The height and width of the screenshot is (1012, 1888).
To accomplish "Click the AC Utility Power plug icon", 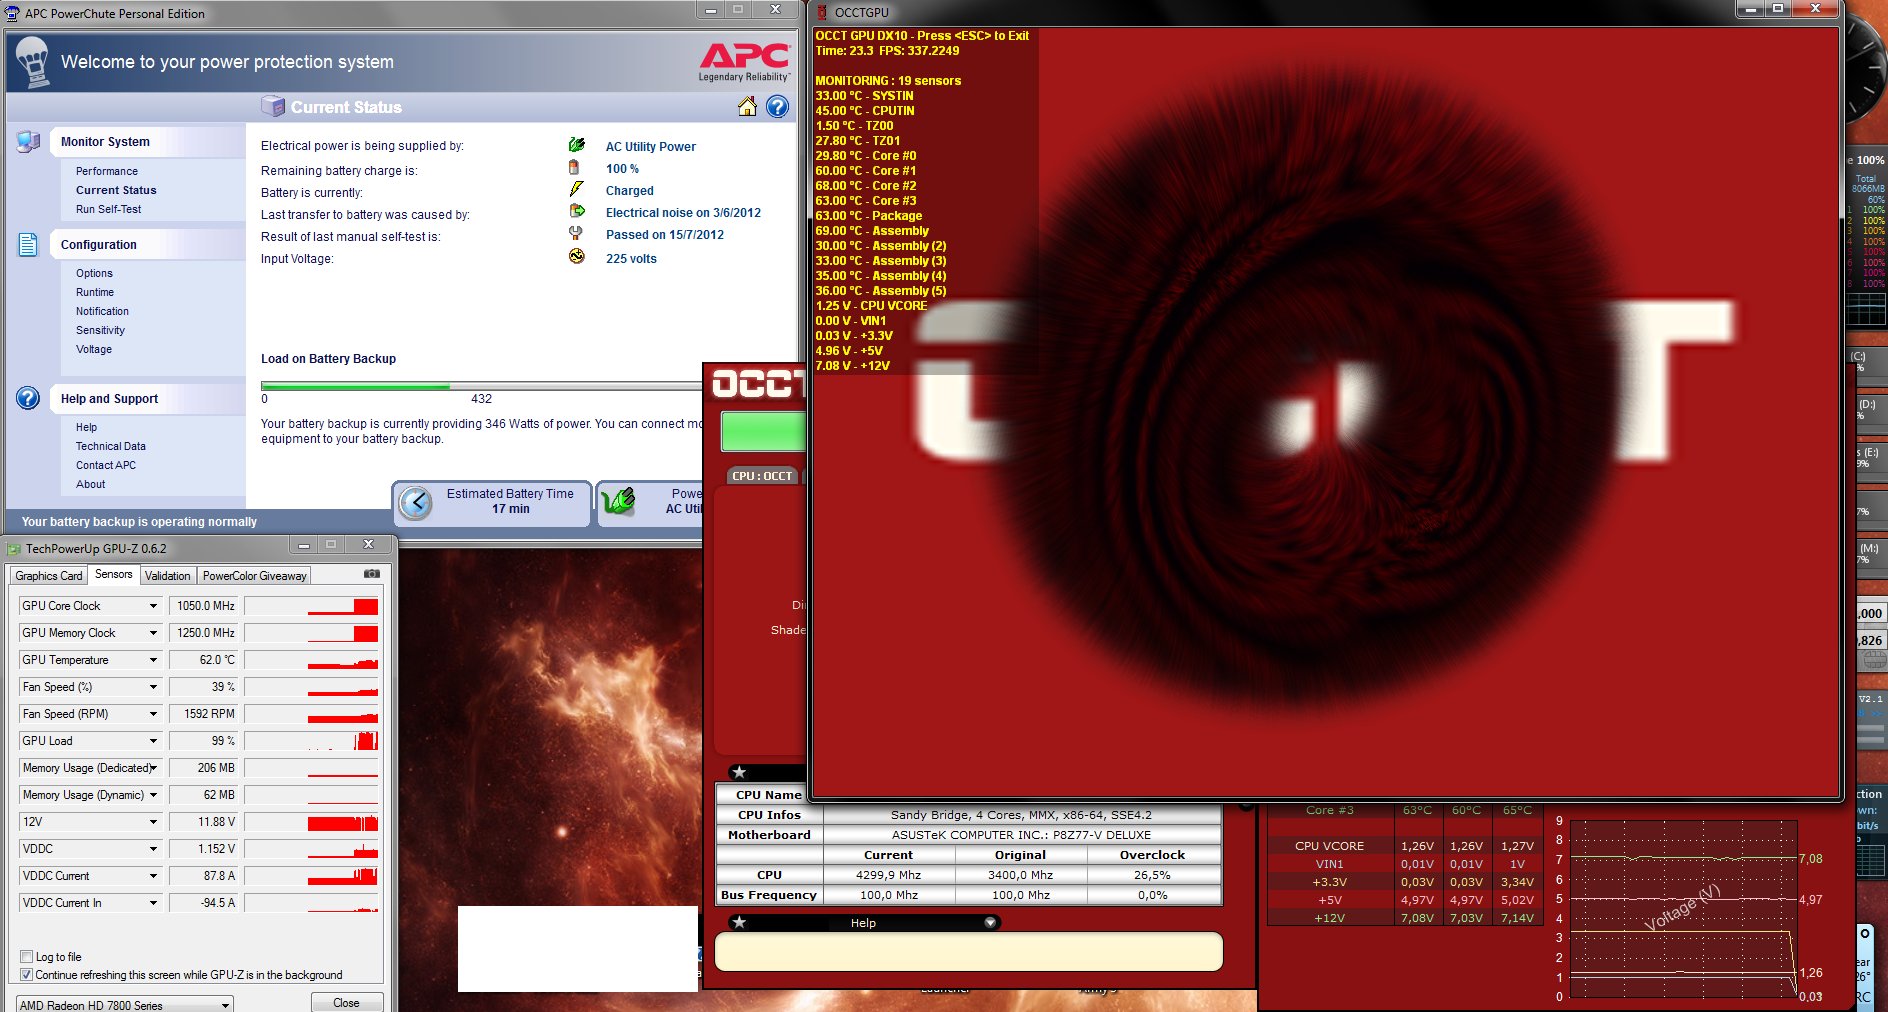I will click(577, 145).
